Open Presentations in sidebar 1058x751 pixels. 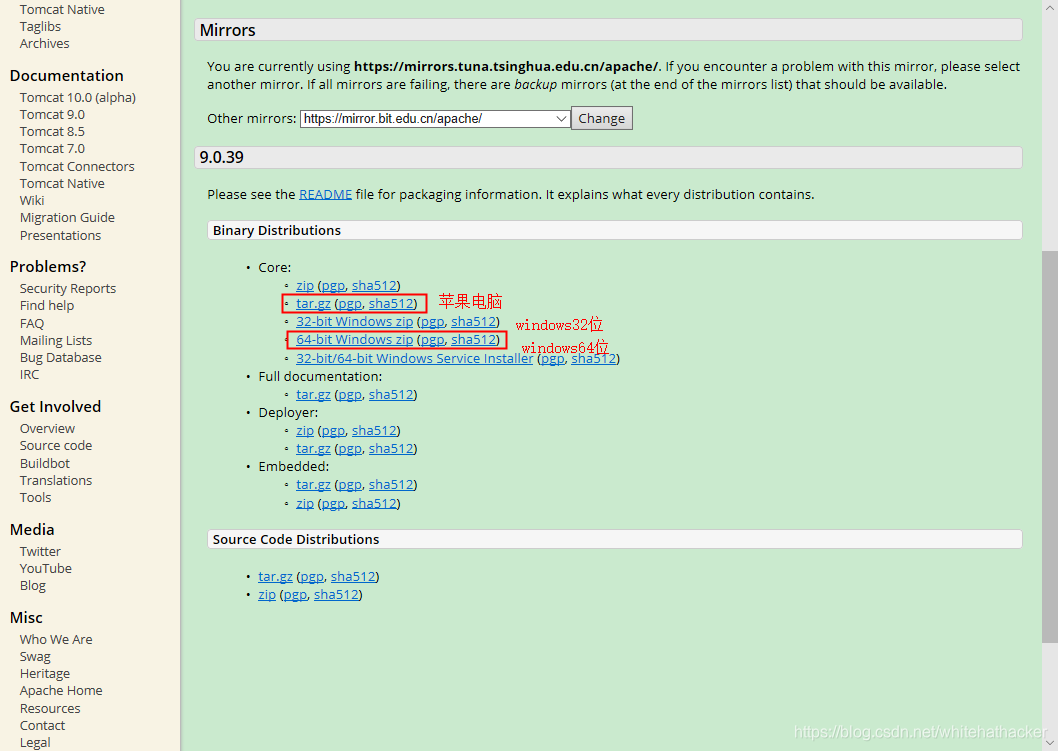tap(60, 235)
